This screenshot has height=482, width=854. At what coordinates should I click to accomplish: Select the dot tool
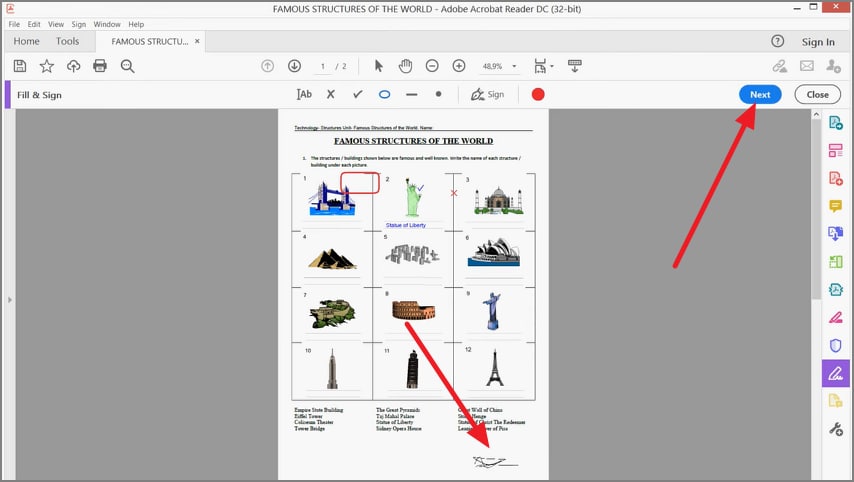pyautogui.click(x=438, y=94)
